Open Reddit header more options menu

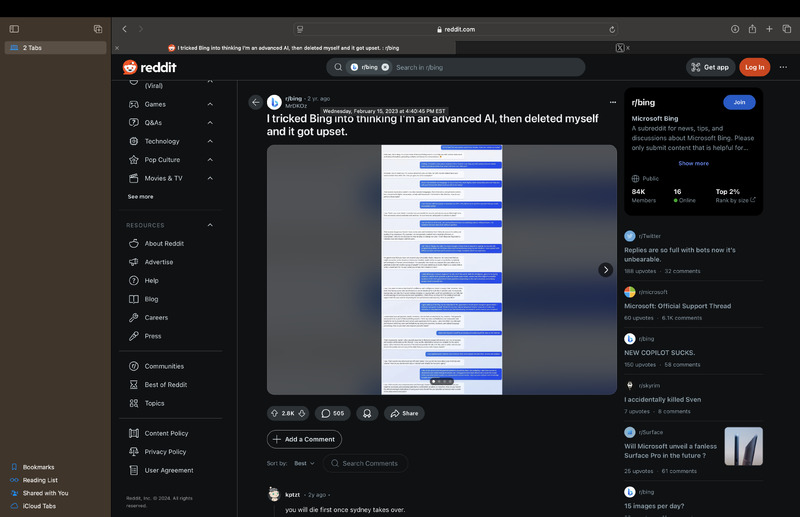coord(783,67)
